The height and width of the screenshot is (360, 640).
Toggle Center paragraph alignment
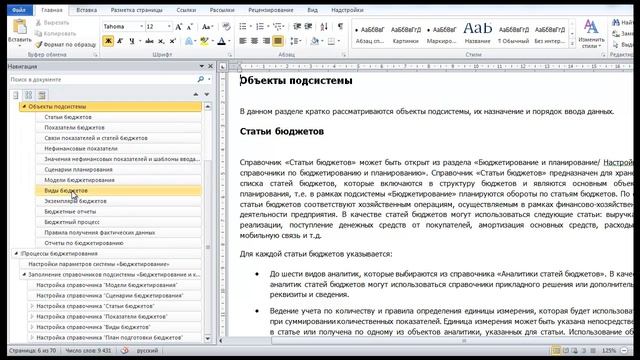click(x=254, y=41)
